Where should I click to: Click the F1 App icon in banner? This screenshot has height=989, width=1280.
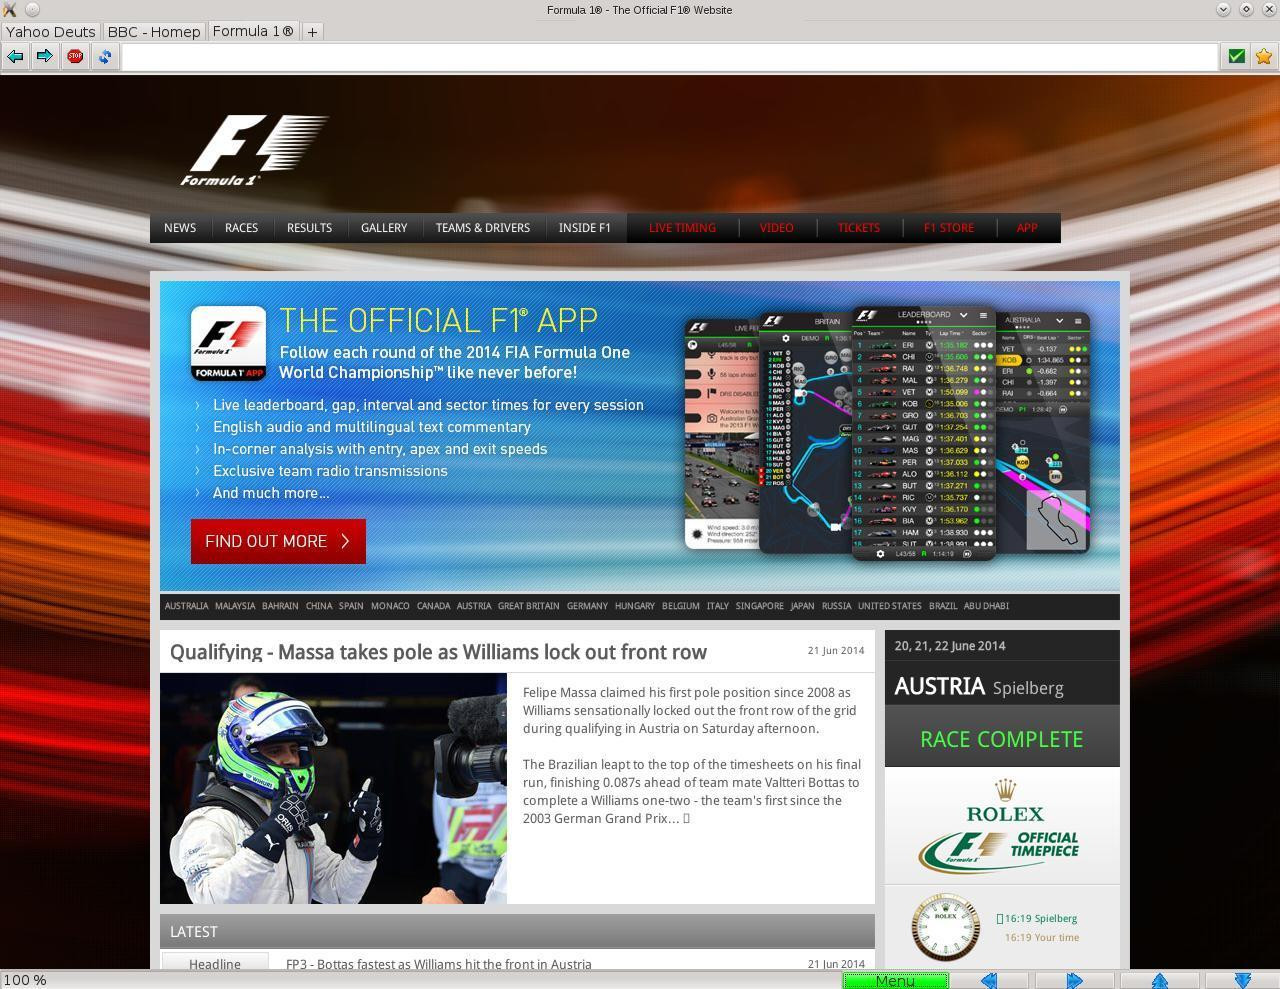(228, 343)
